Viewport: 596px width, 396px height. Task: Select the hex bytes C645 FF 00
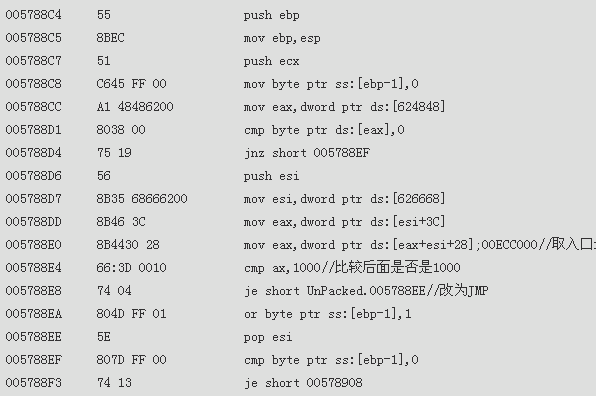pyautogui.click(x=132, y=84)
